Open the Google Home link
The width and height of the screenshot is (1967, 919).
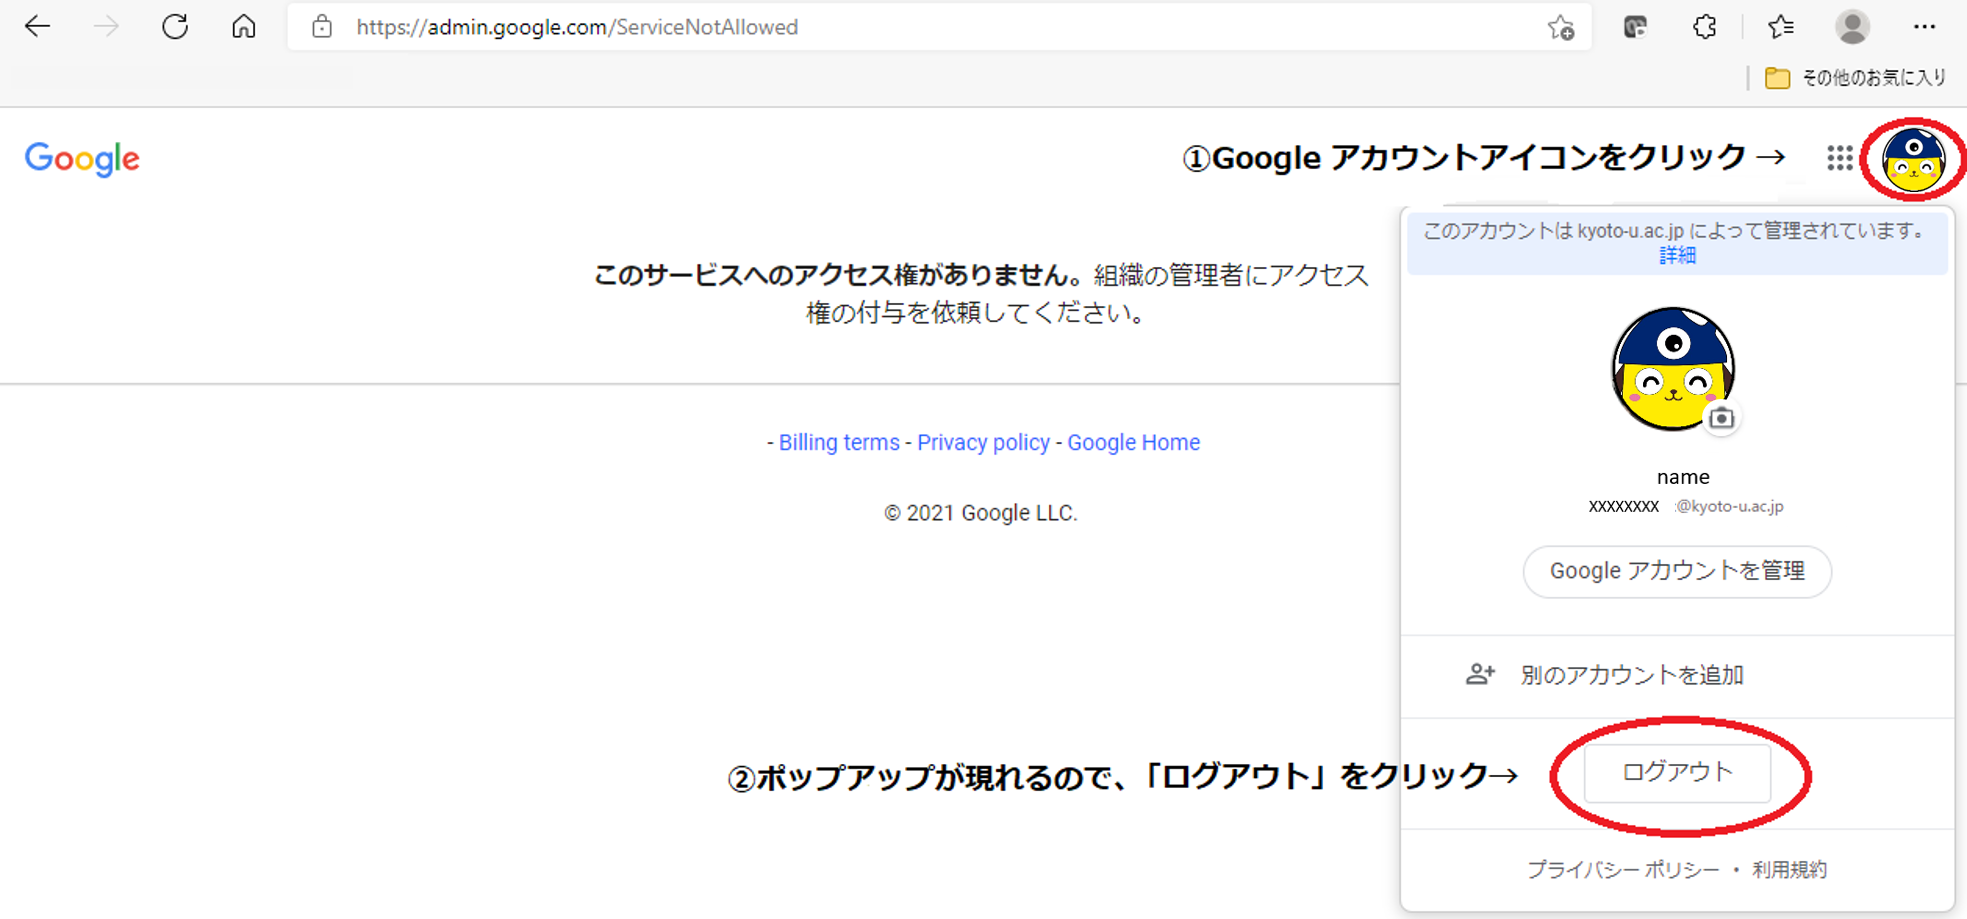pos(1133,443)
